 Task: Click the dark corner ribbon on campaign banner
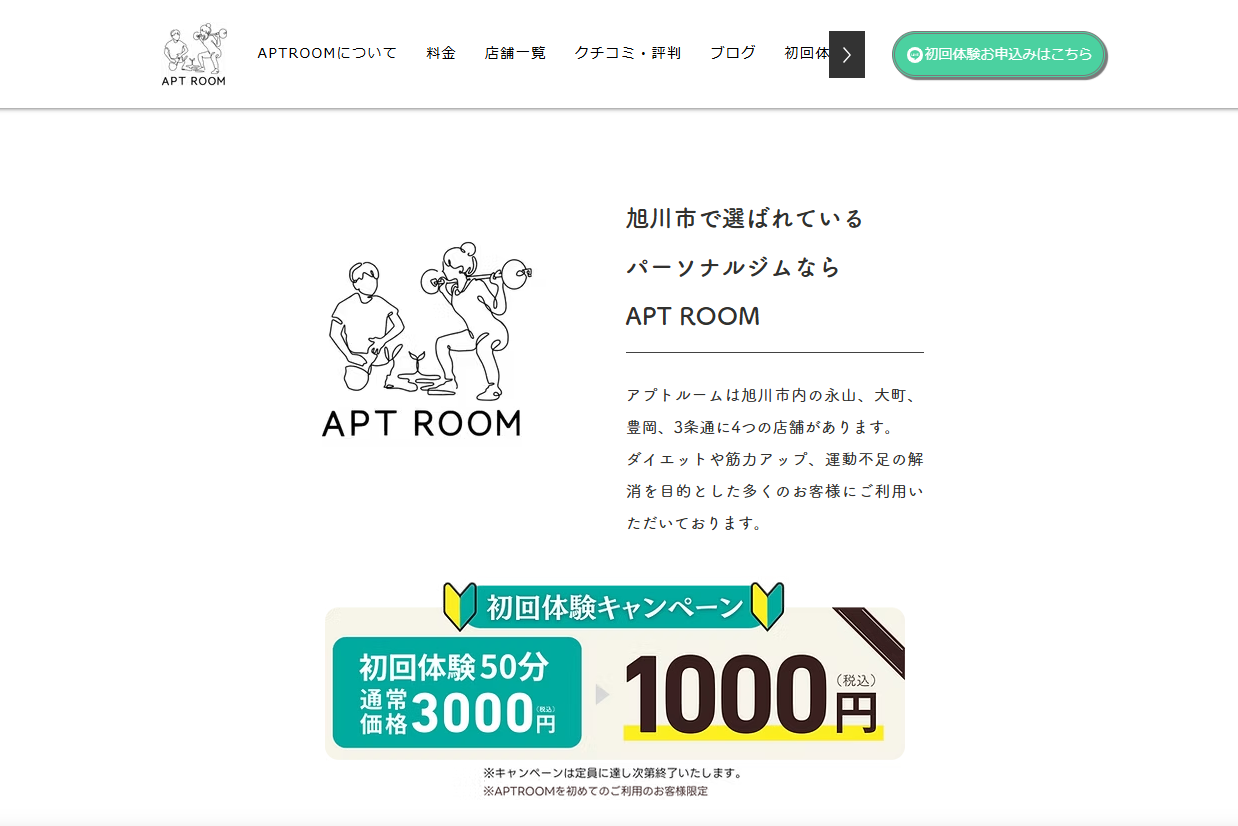point(870,642)
